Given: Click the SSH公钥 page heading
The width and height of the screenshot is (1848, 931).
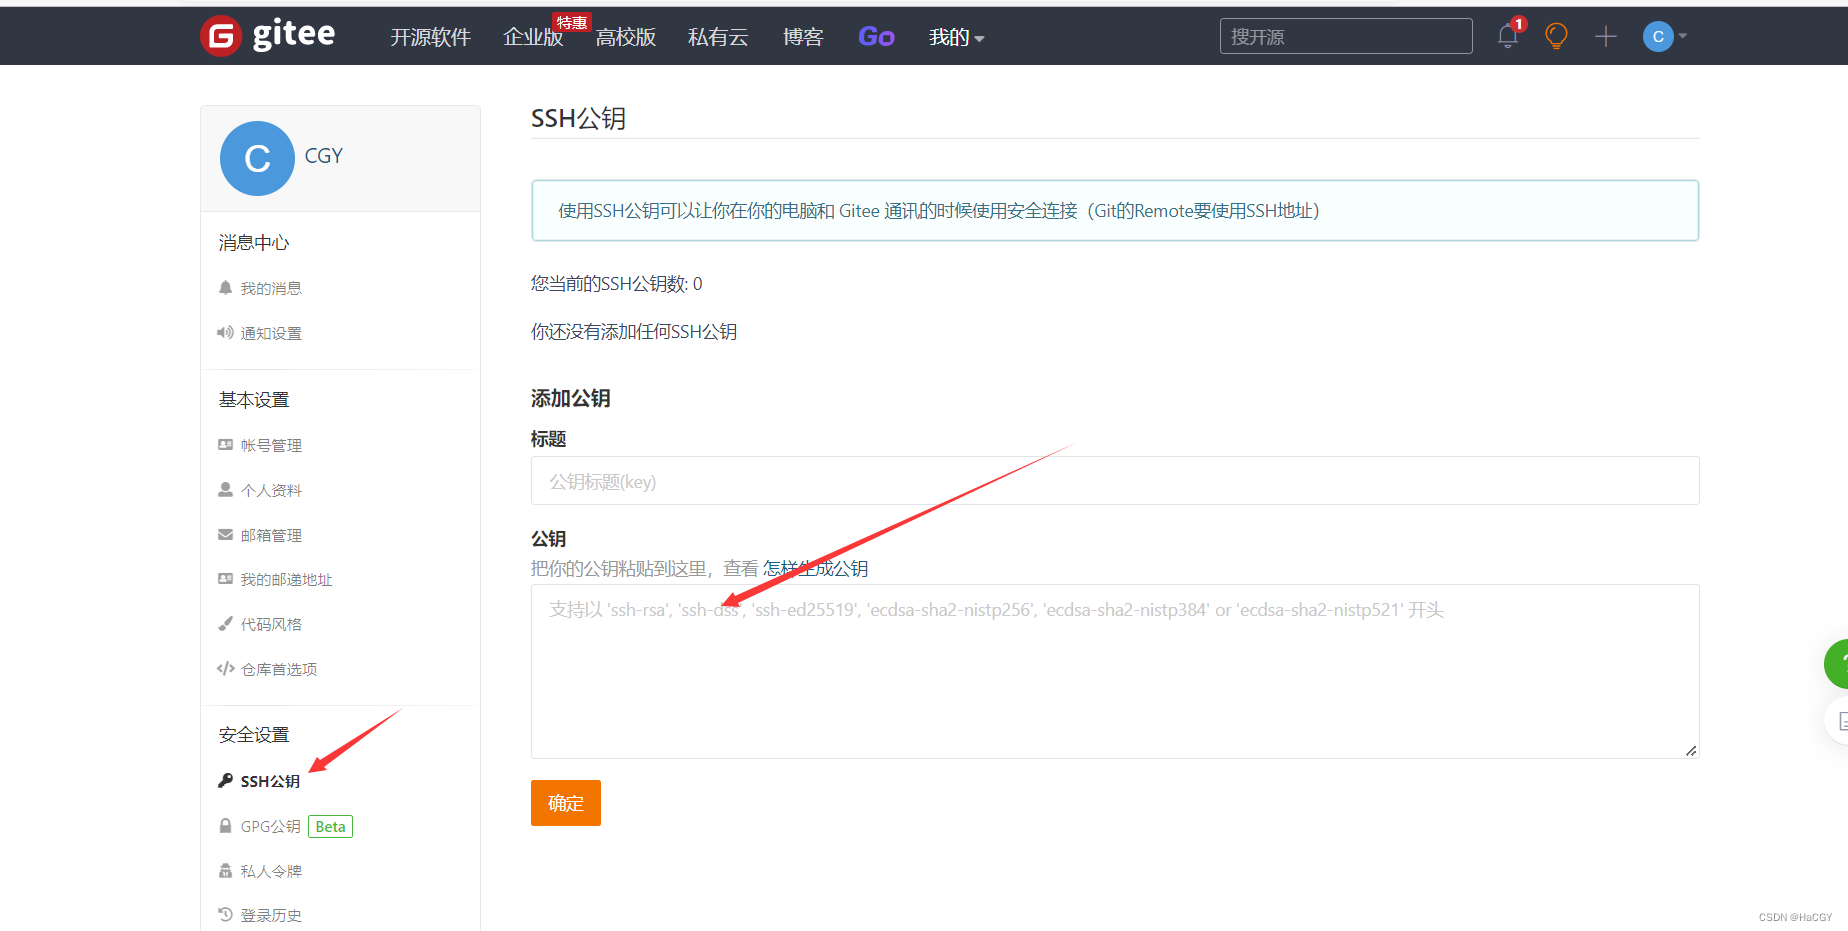Looking at the screenshot, I should [578, 118].
